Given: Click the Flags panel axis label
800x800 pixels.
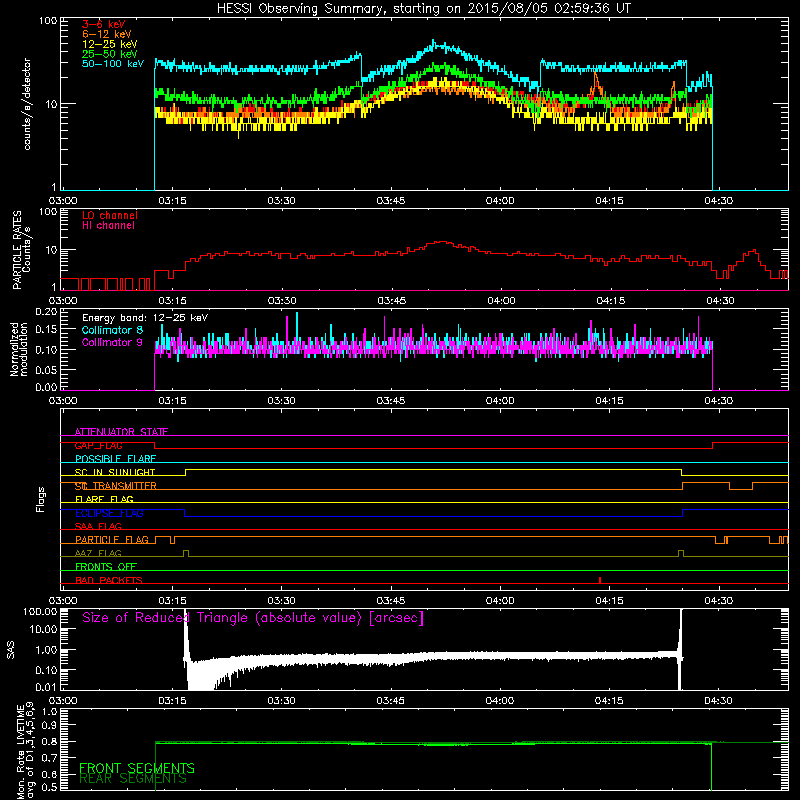Looking at the screenshot, I should [41, 499].
